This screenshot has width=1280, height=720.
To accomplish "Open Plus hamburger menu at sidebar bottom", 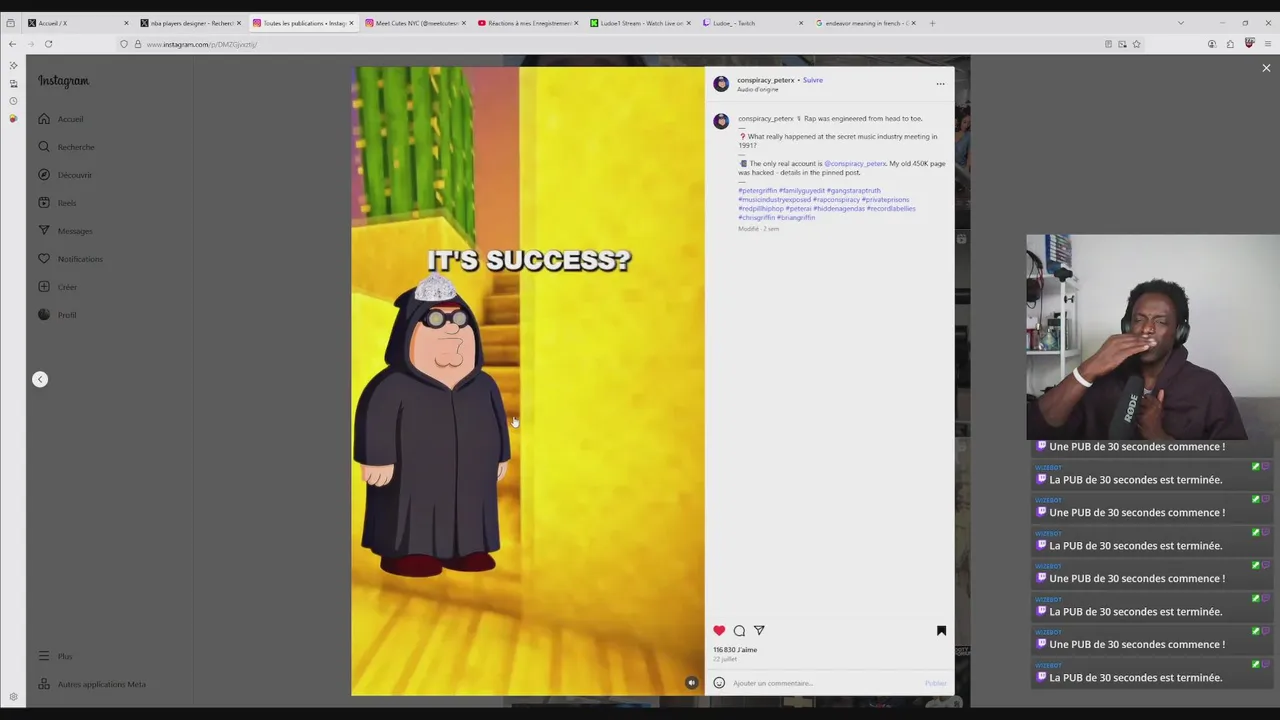I will point(44,656).
